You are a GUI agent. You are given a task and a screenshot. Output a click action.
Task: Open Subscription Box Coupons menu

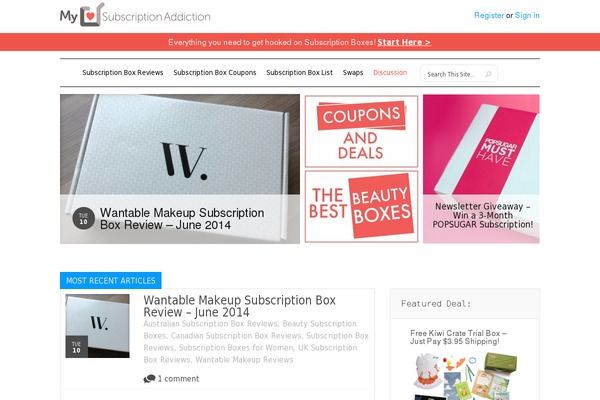215,73
